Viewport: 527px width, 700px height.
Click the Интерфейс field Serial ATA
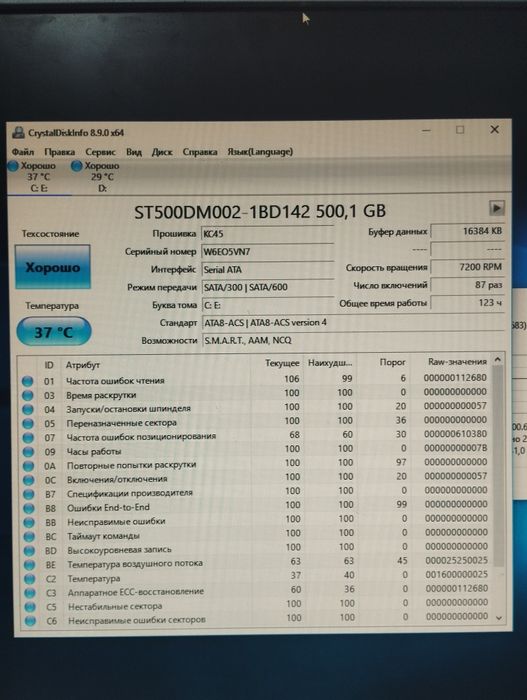tap(267, 270)
